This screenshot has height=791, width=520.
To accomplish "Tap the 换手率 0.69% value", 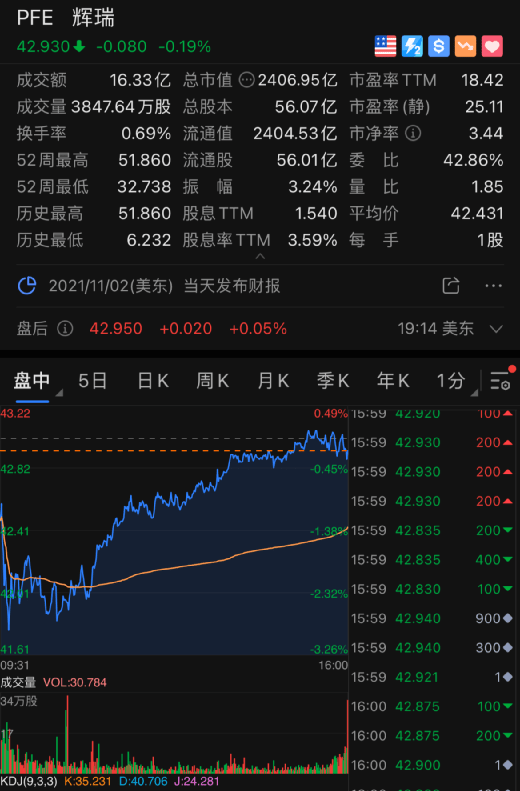I will 146,133.
